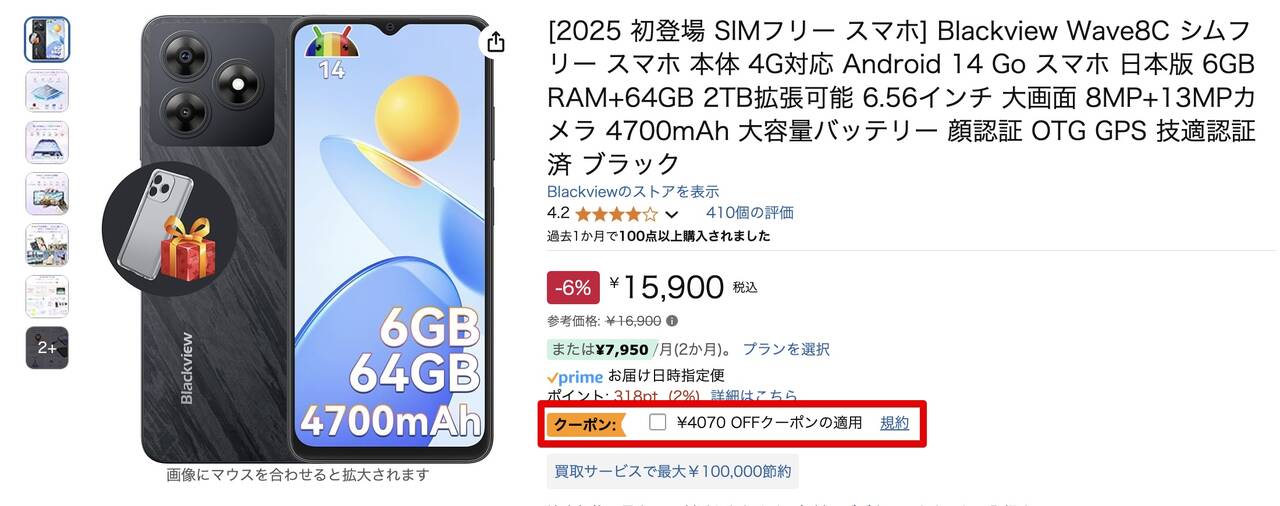Open the 410個の評価 reviews link
Image resolution: width=1280 pixels, height=506 pixels.
click(750, 212)
